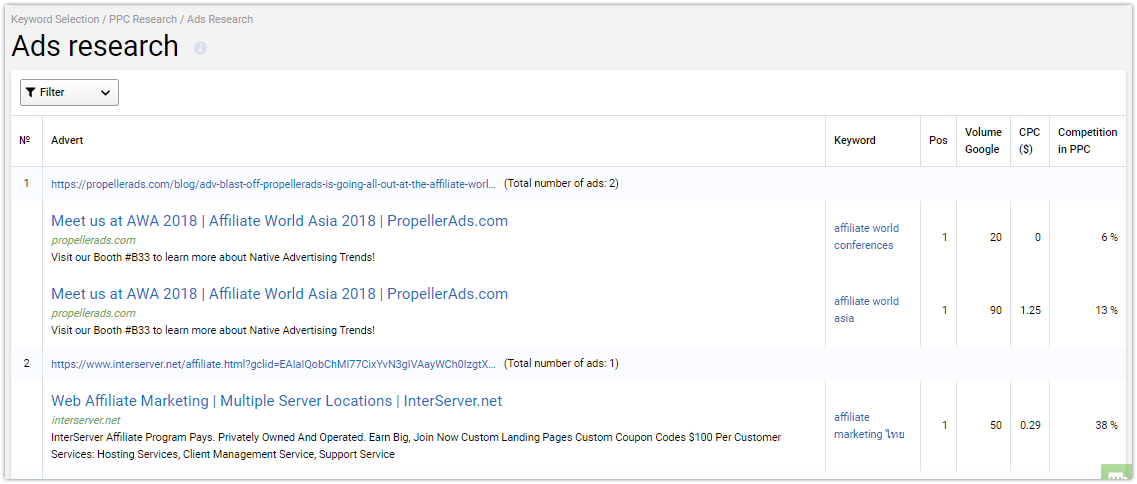The image size is (1137, 484).
Task: Open the interserver.net affiliate URL link
Action: (273, 364)
